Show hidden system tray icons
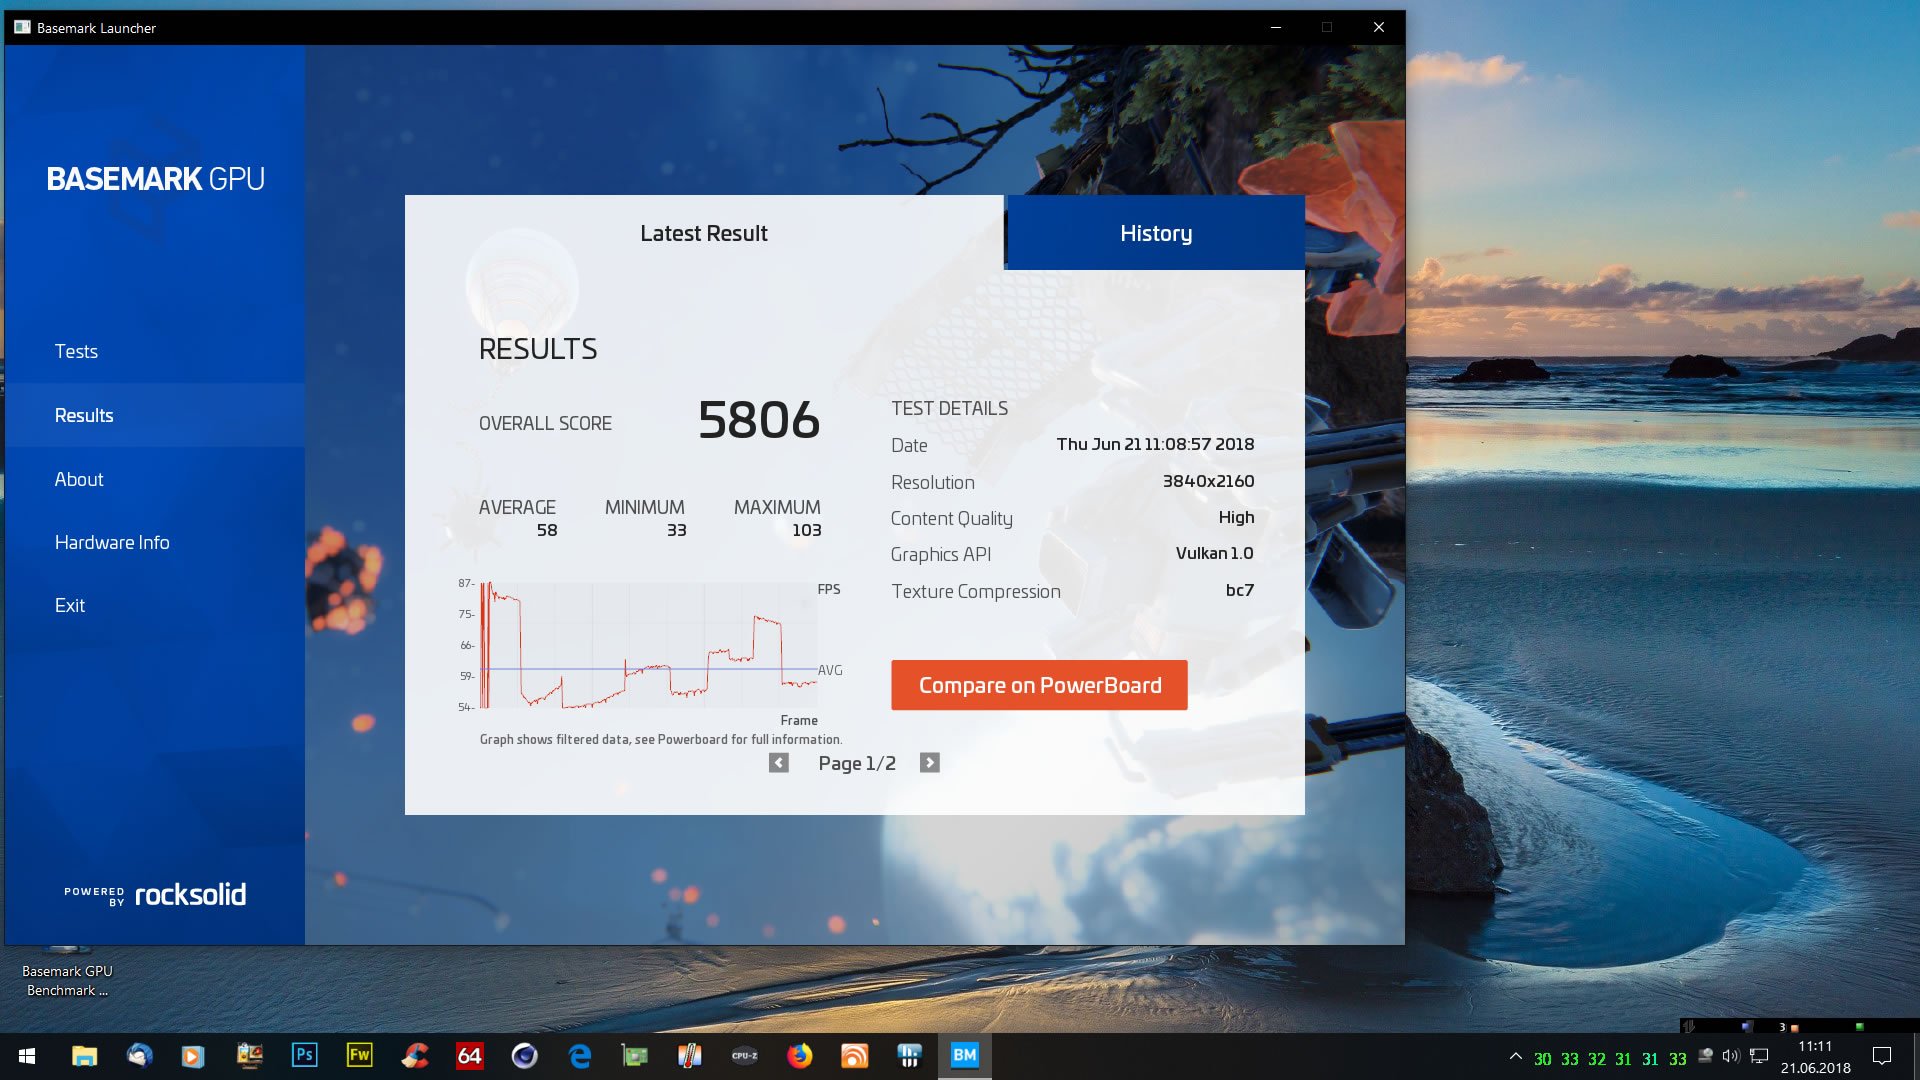Viewport: 1920px width, 1080px height. coord(1516,1056)
